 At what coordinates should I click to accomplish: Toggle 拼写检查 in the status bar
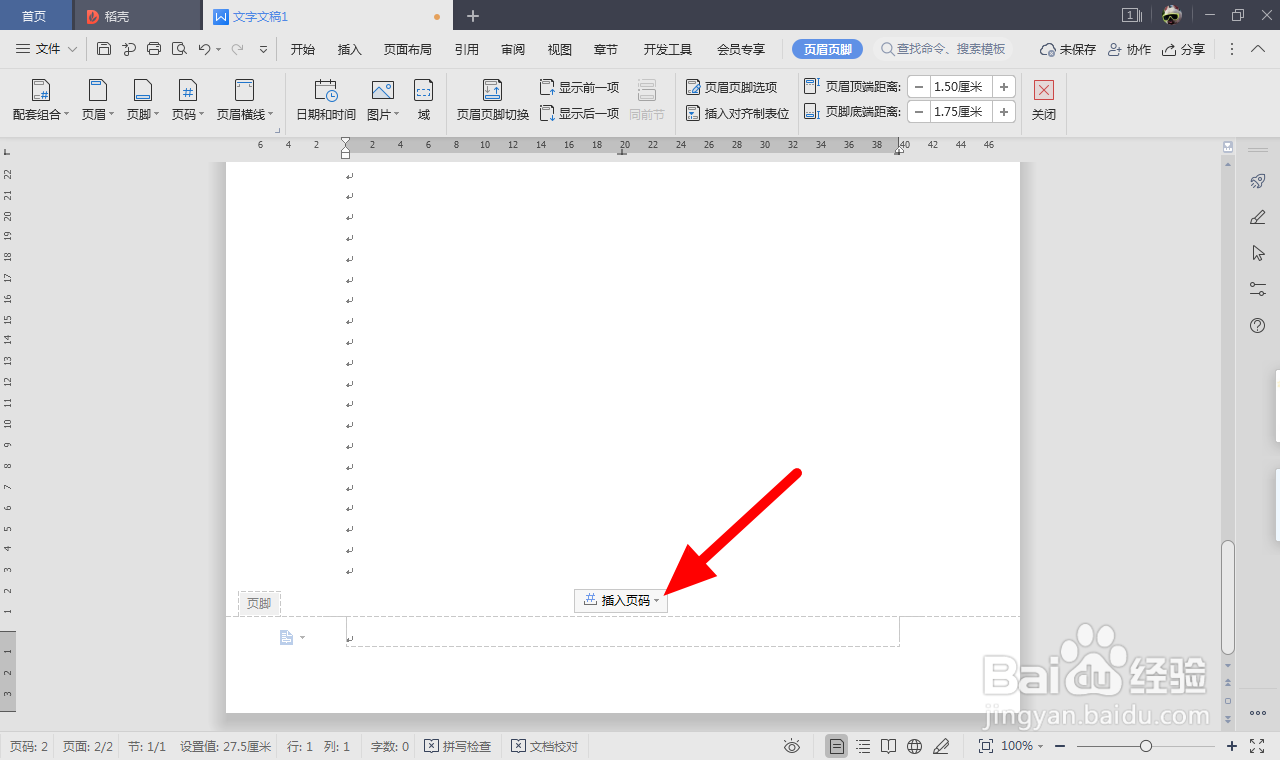click(x=458, y=745)
